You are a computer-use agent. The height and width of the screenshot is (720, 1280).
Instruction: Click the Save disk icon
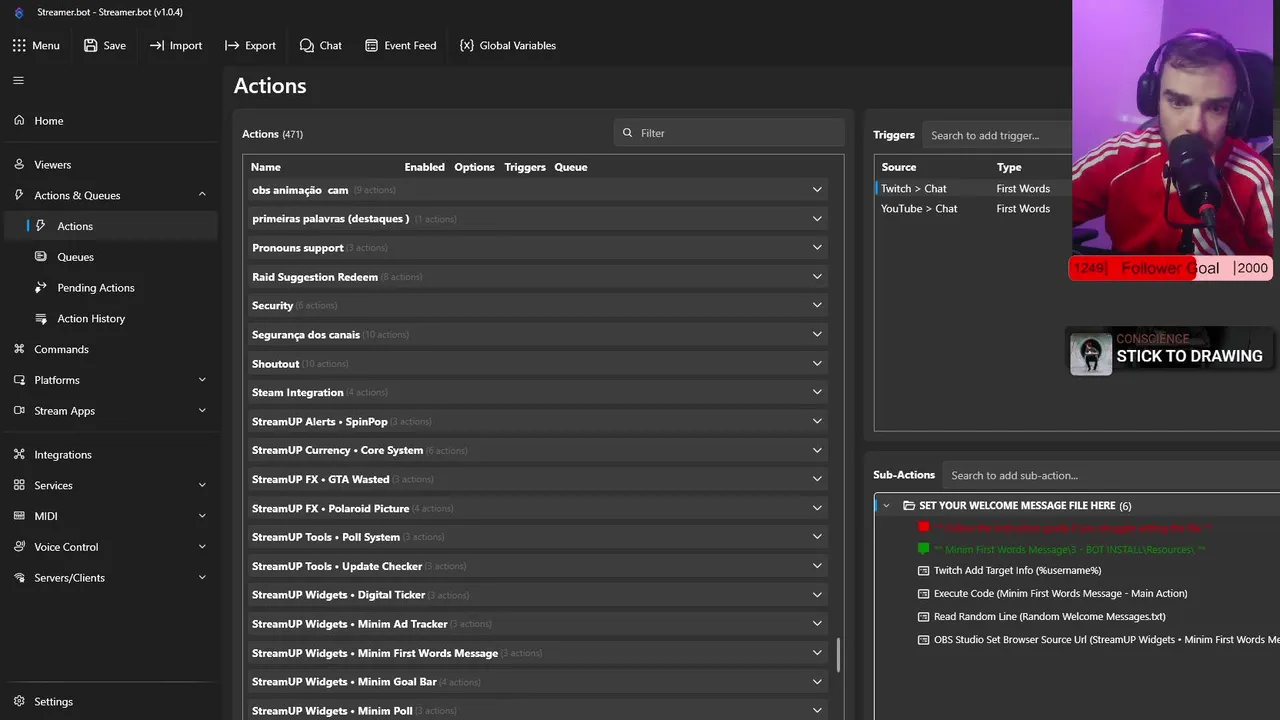point(91,45)
